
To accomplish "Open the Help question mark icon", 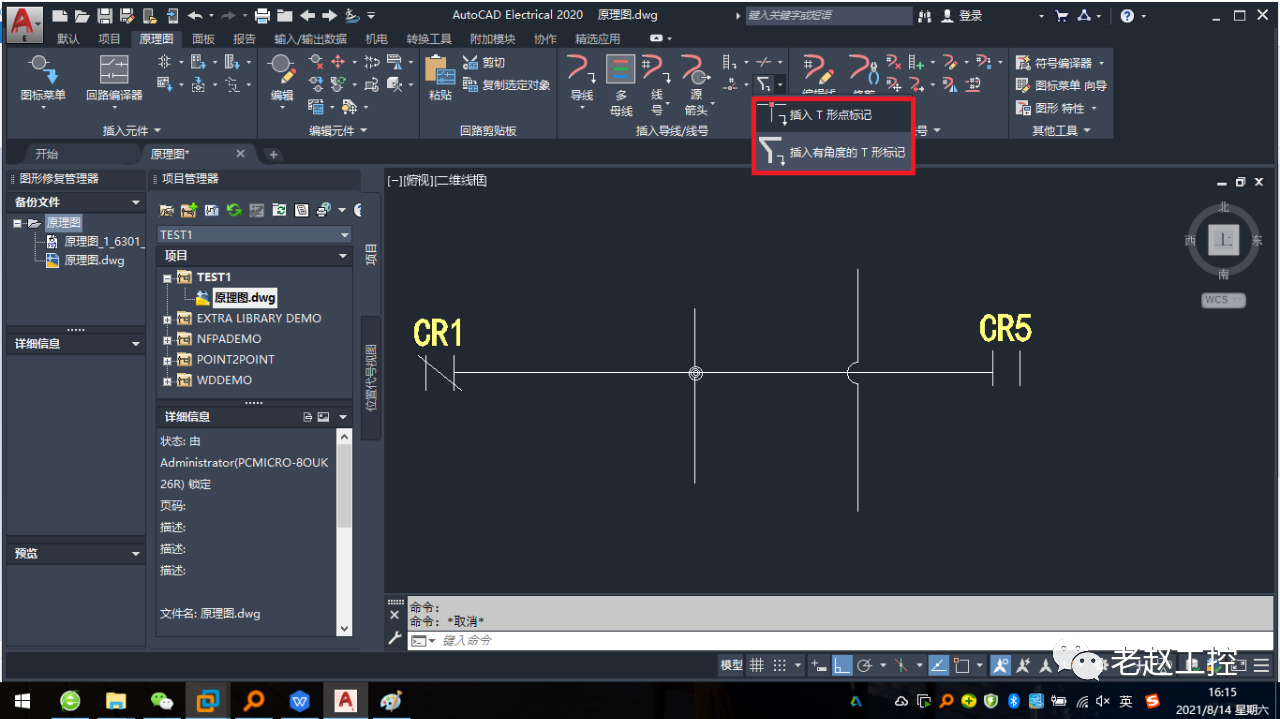I will click(x=1127, y=16).
